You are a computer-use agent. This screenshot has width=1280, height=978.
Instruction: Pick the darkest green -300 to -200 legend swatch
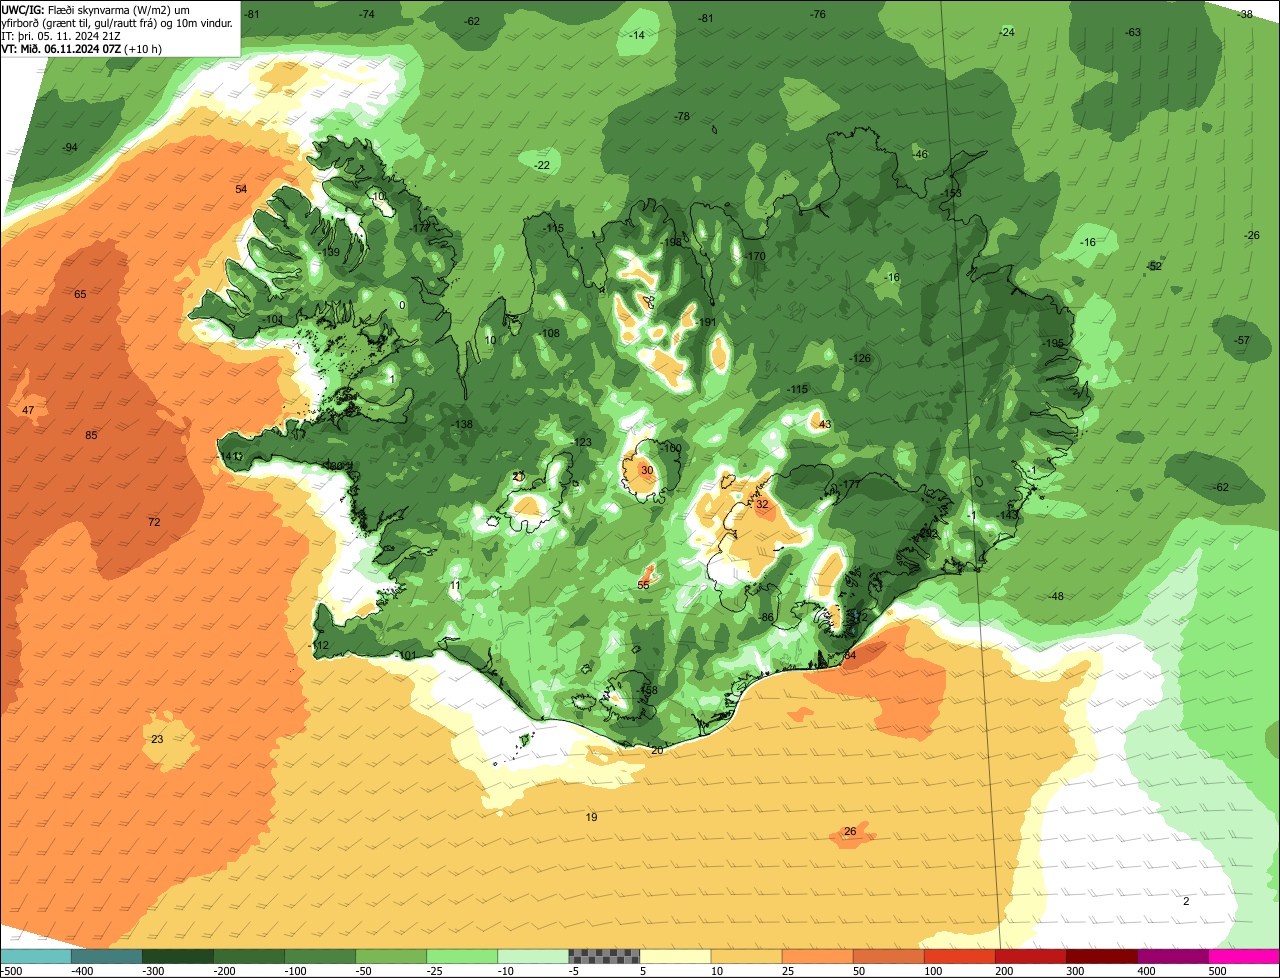coord(177,956)
